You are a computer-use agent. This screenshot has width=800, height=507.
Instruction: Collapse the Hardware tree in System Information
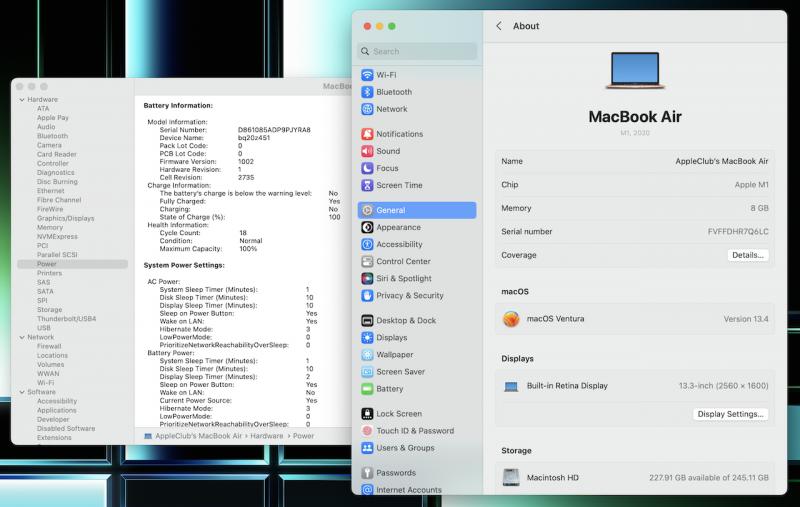[x=22, y=99]
